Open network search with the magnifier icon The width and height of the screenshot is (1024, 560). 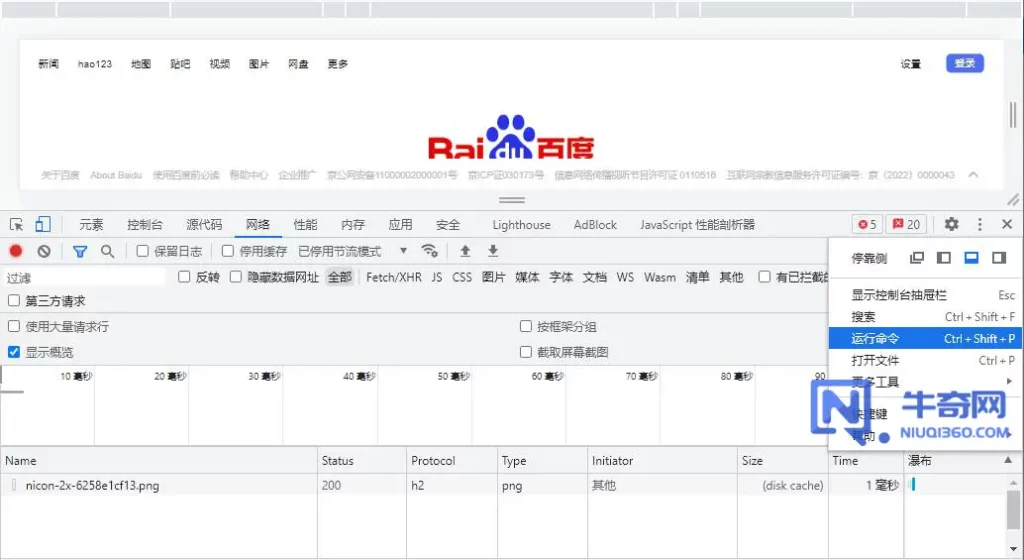(x=108, y=251)
